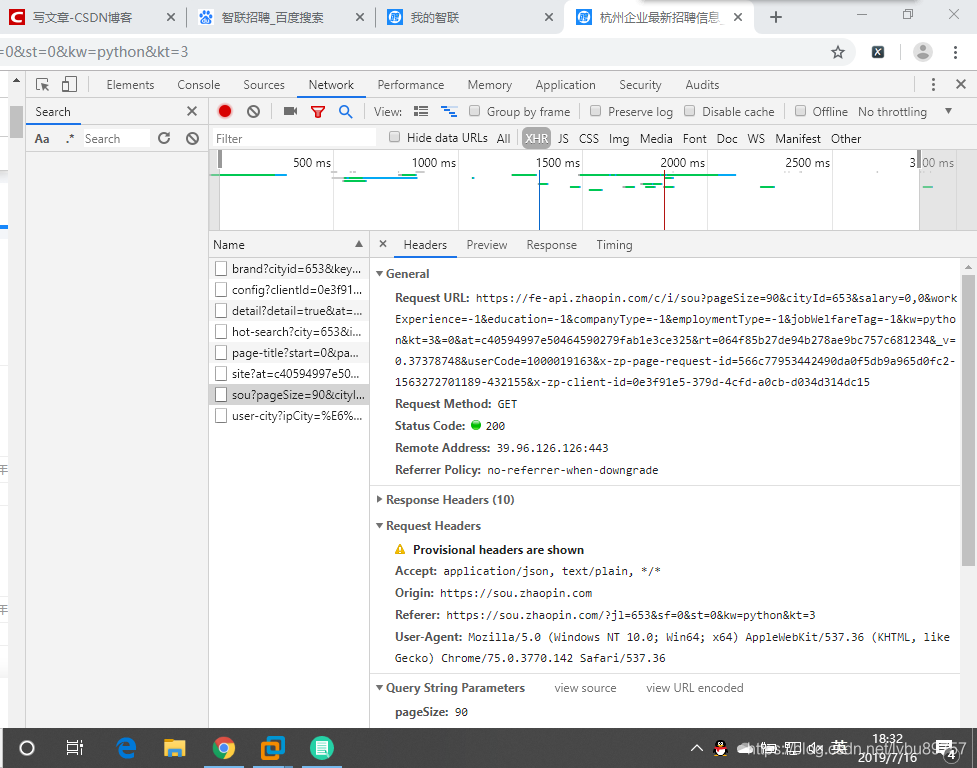The image size is (977, 768).
Task: Show overview with the waterfall view icon
Action: 449,111
